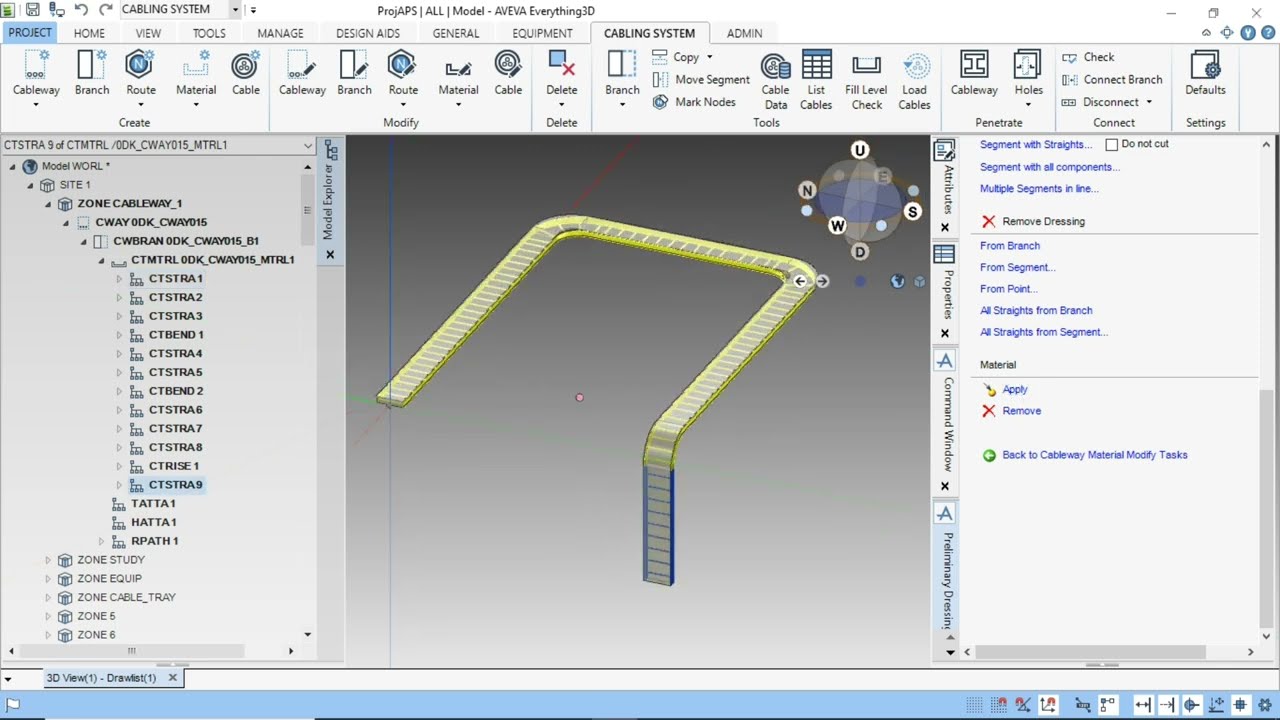
Task: Close the 3D View(1) tab
Action: click(x=172, y=678)
